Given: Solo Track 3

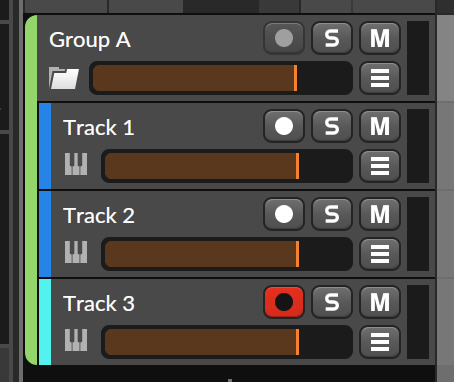Looking at the screenshot, I should coord(332,302).
